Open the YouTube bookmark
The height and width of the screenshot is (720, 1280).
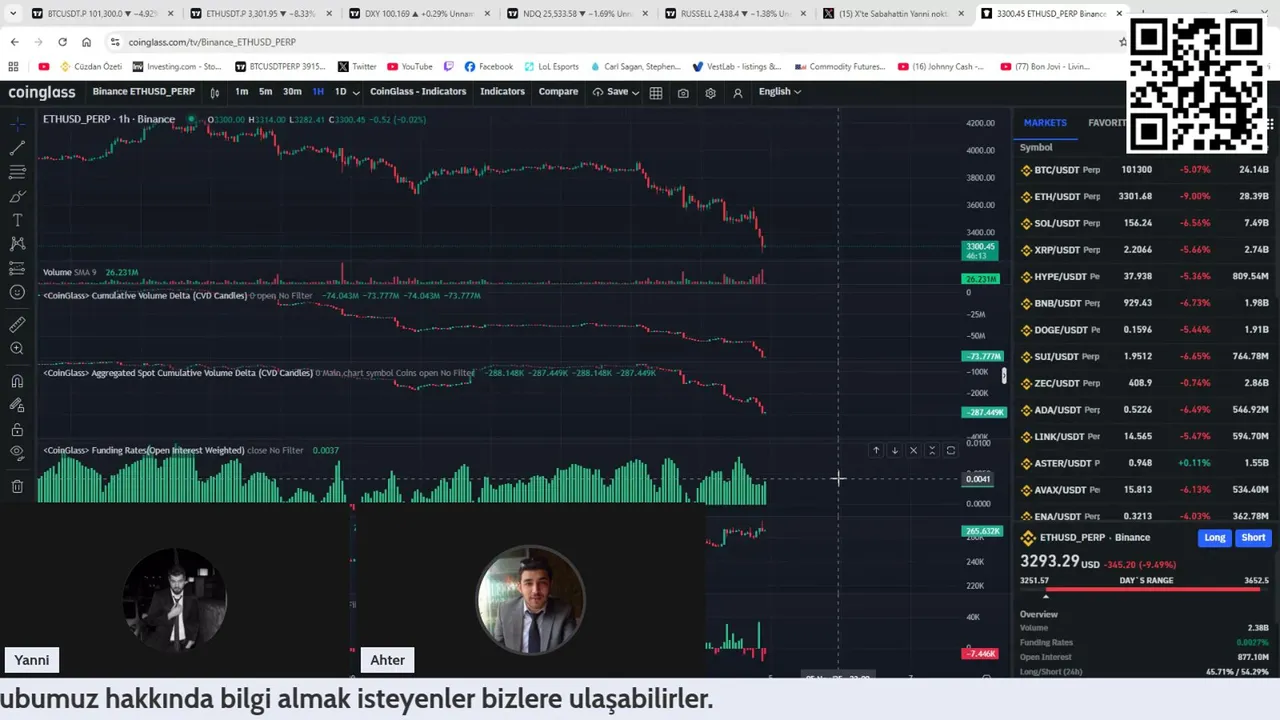[x=410, y=67]
